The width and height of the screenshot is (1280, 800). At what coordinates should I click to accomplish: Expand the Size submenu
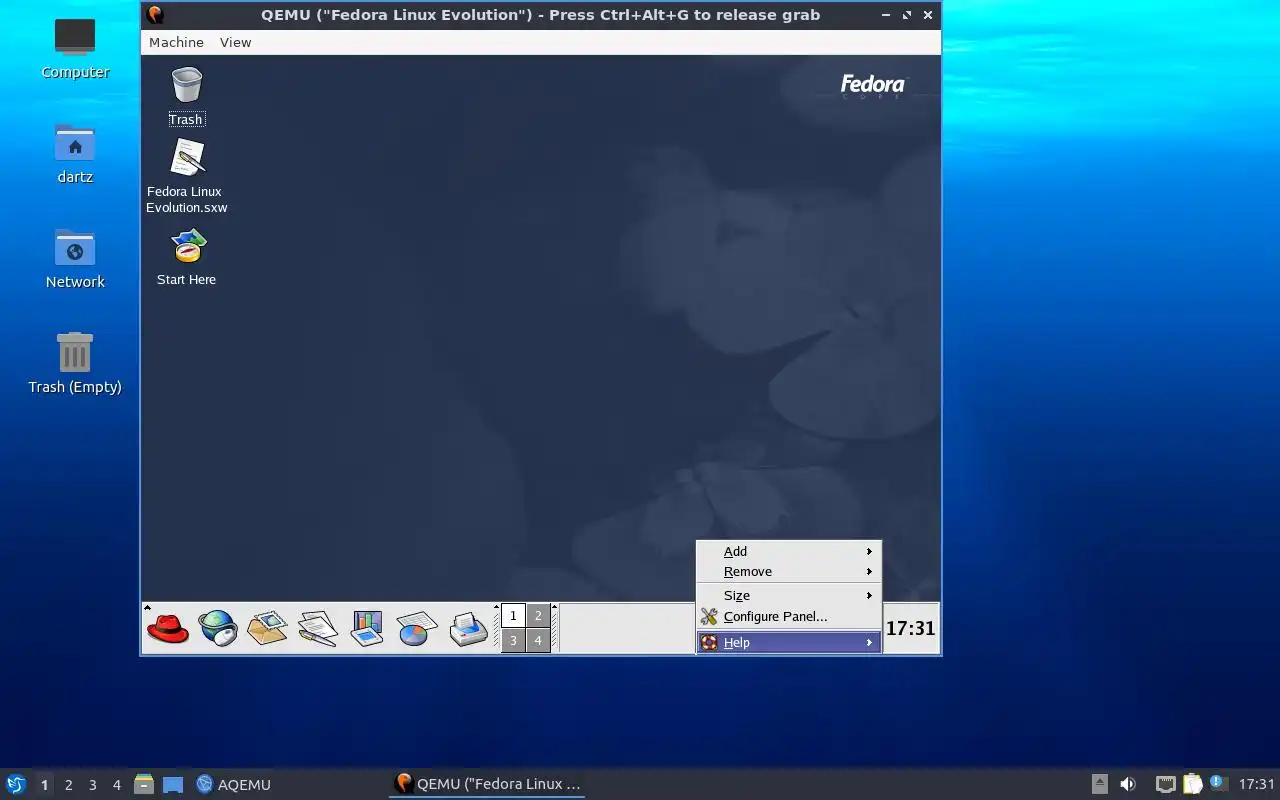788,595
